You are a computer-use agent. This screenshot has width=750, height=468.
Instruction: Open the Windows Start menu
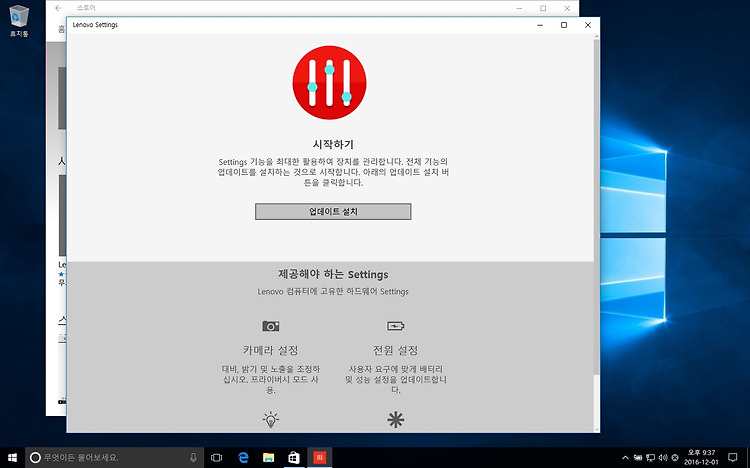click(12, 457)
